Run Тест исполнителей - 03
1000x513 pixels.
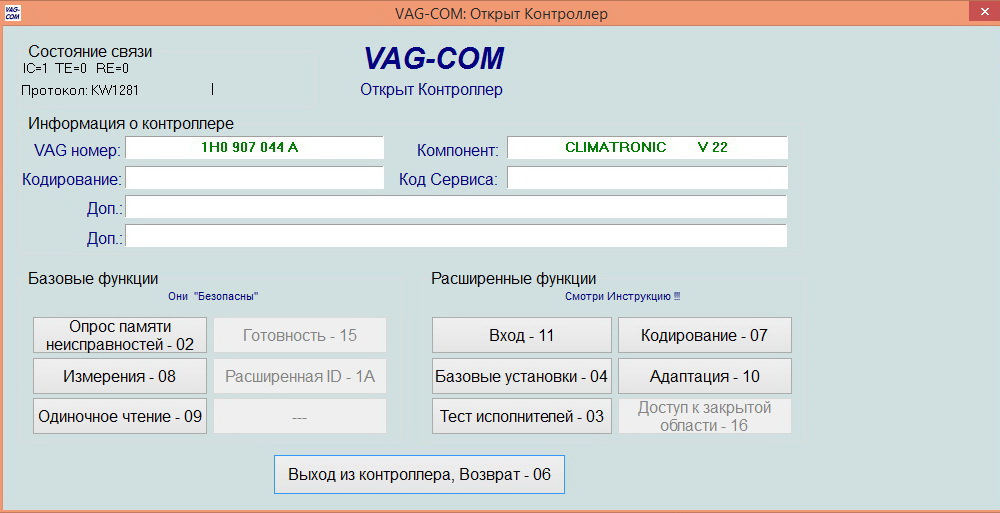[x=522, y=417]
